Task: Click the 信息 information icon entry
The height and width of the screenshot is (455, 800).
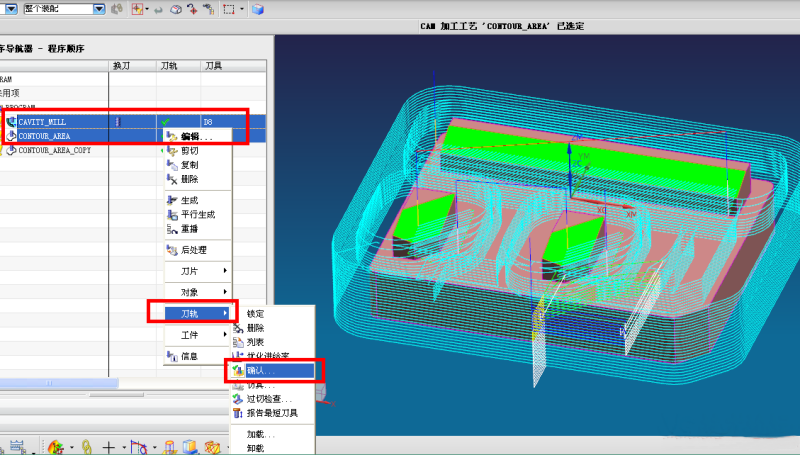Action: pos(173,356)
